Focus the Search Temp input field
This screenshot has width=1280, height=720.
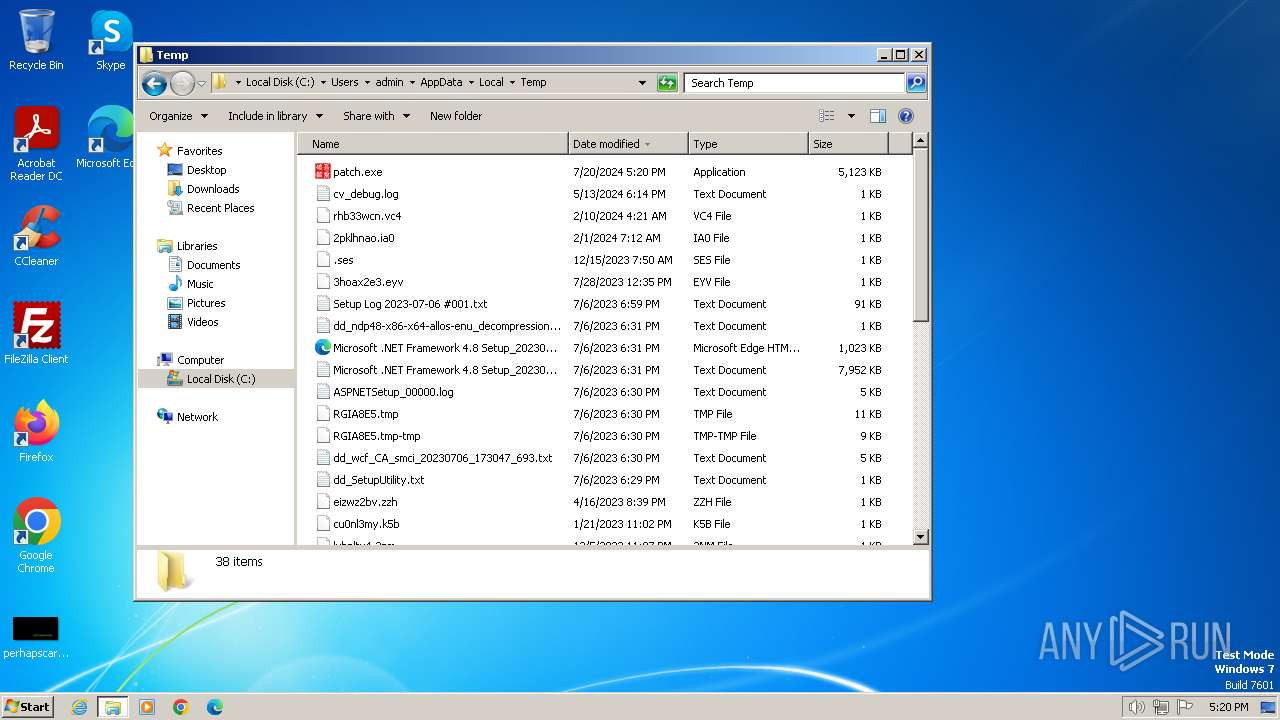pyautogui.click(x=794, y=83)
